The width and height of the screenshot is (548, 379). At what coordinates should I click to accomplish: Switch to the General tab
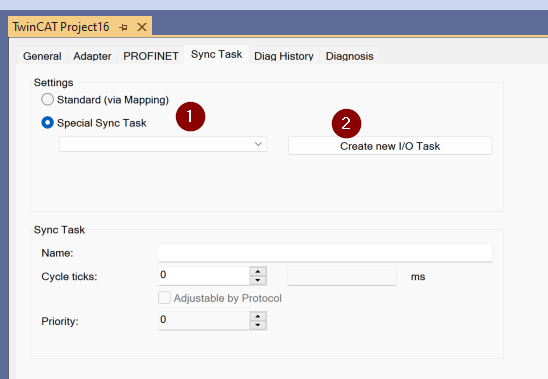pyautogui.click(x=42, y=56)
